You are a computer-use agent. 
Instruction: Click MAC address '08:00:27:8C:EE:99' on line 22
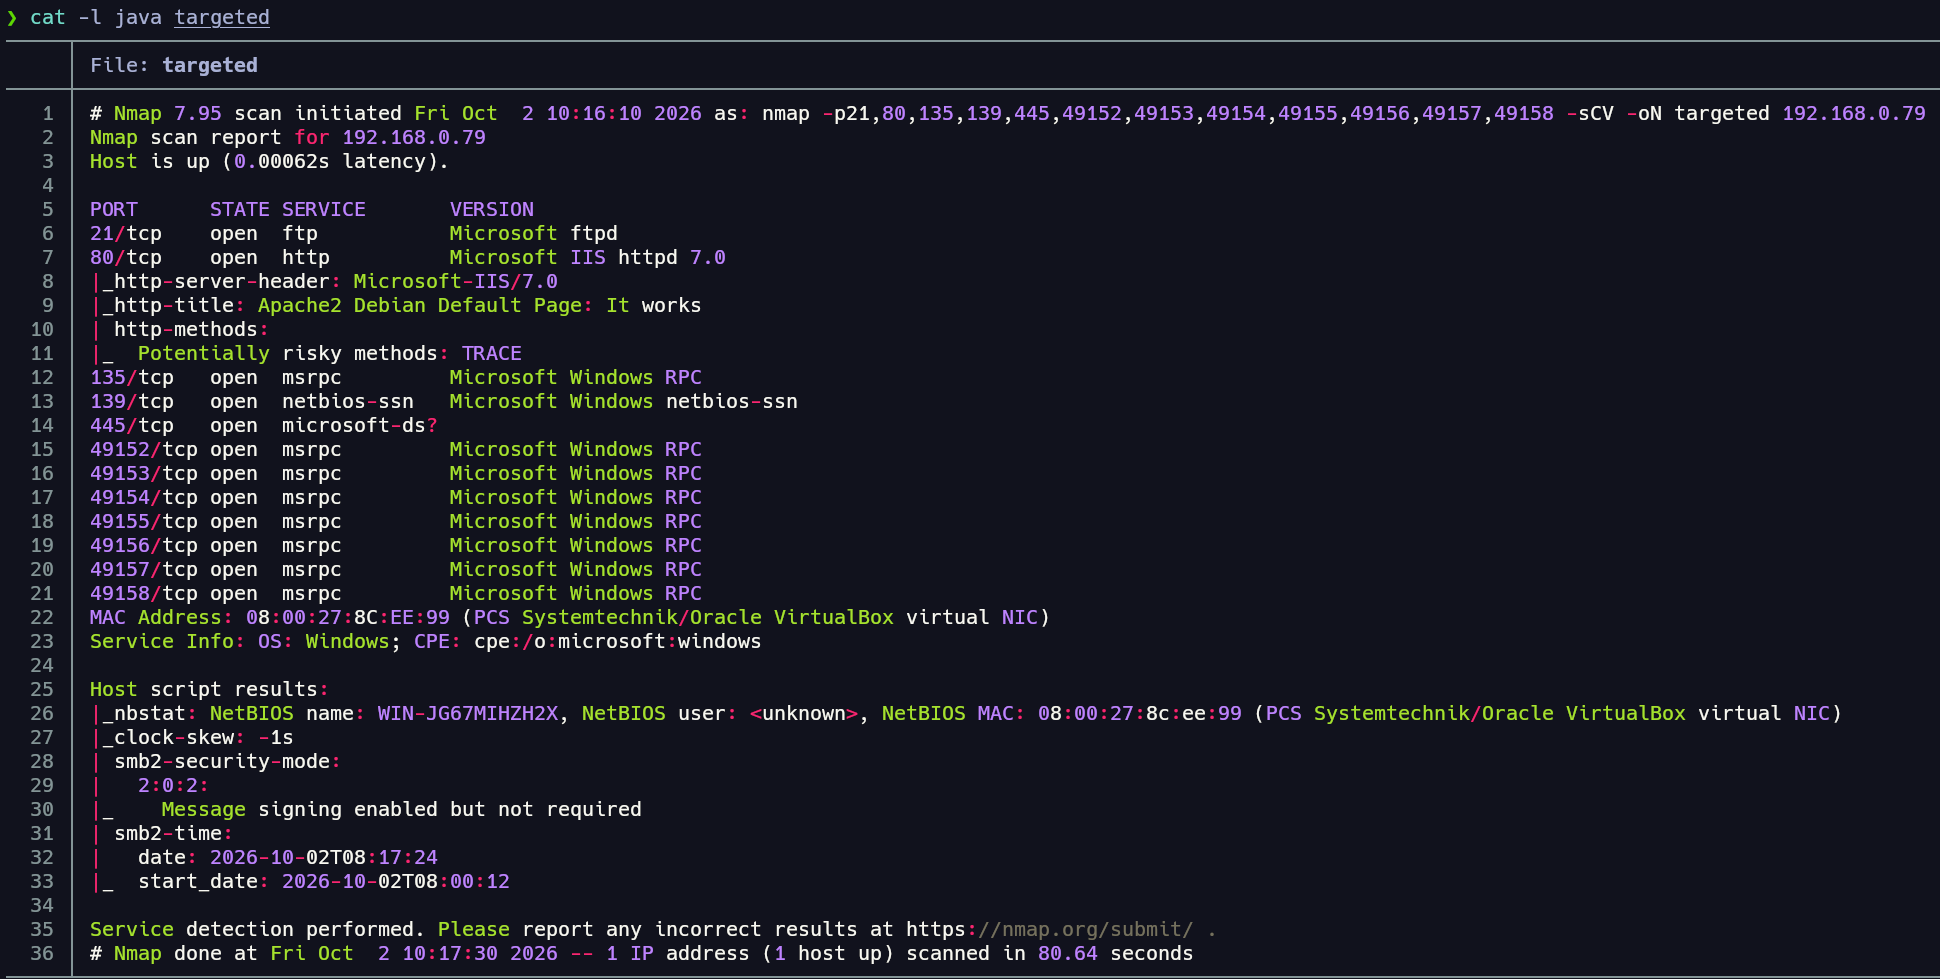pos(348,617)
